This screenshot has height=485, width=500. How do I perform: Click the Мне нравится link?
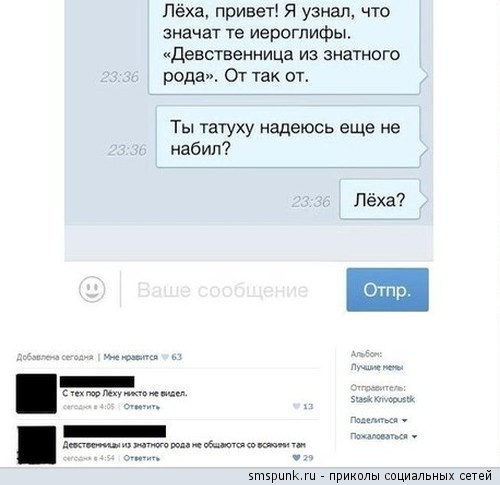click(130, 357)
